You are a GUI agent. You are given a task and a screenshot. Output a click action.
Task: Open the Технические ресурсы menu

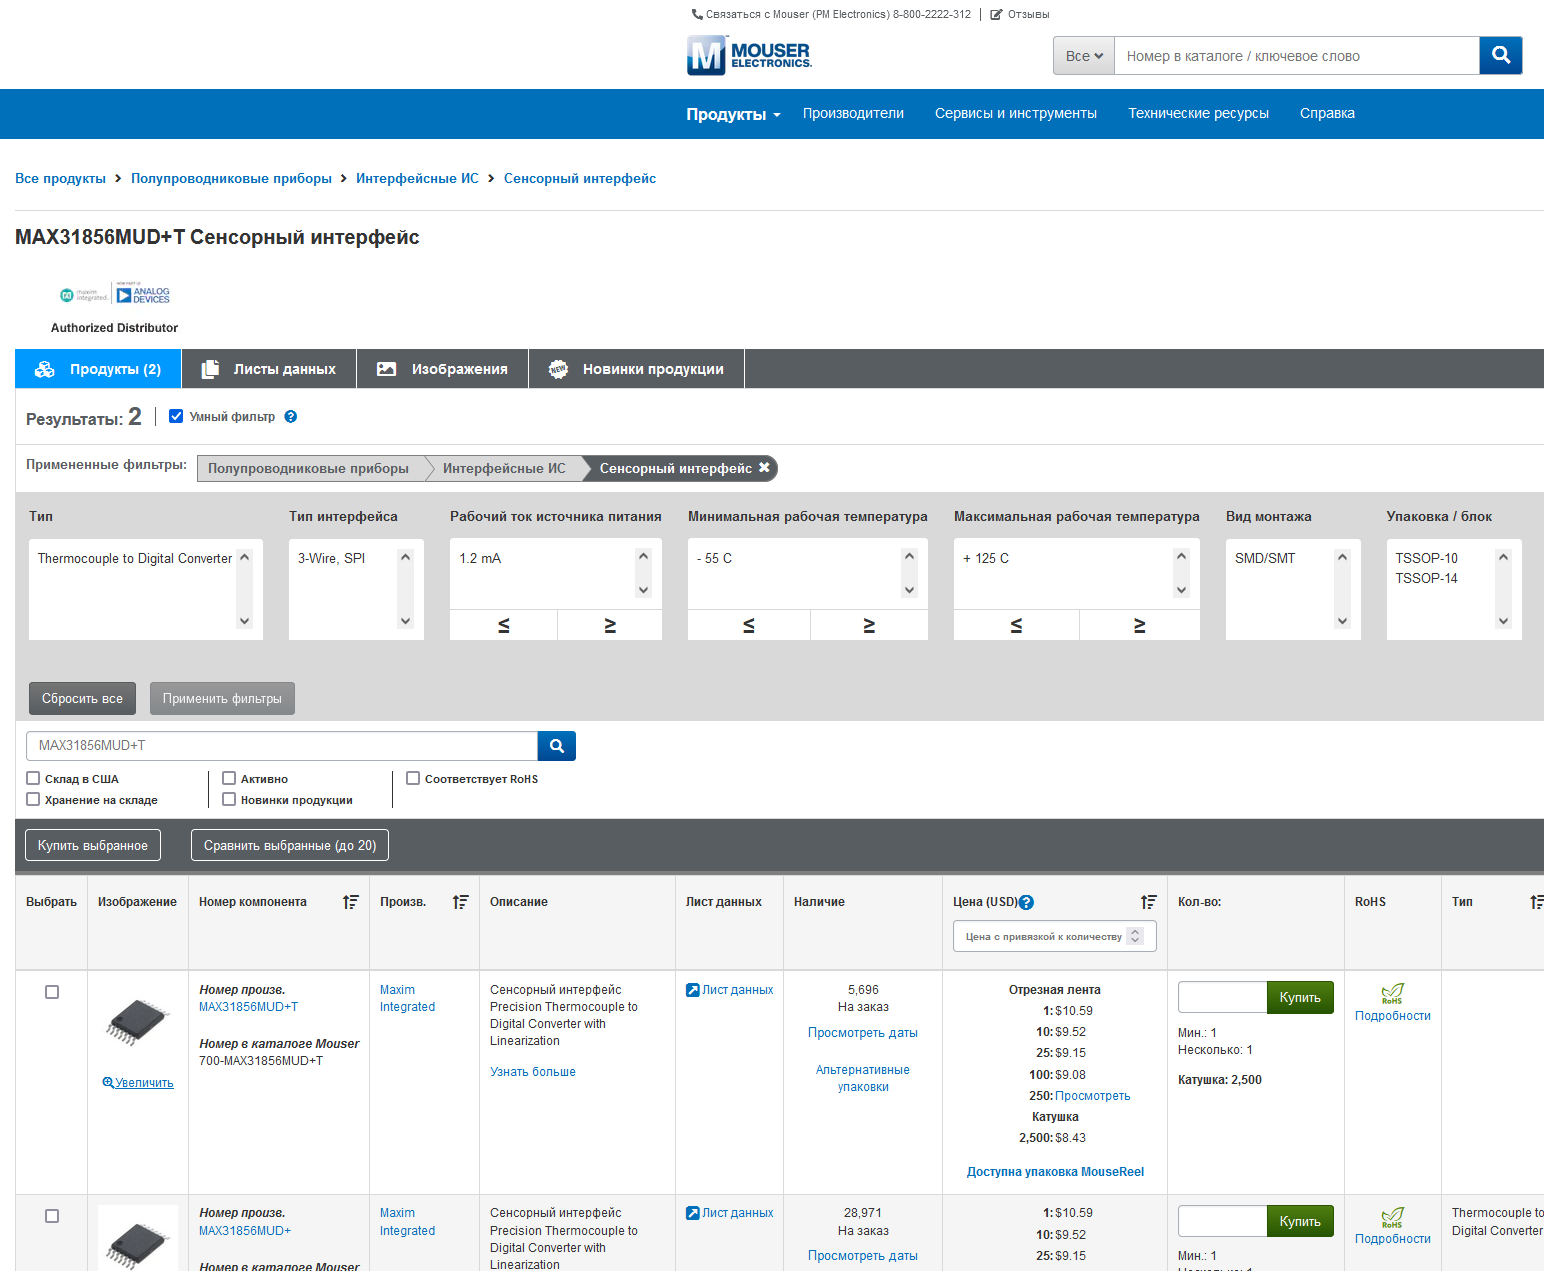(x=1198, y=113)
